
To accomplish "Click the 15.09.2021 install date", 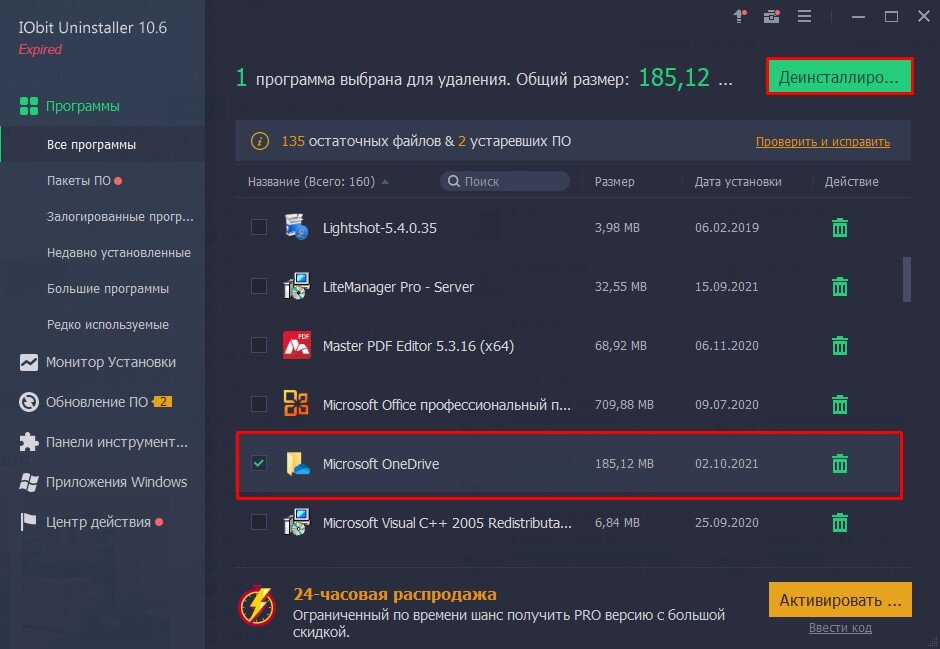I will pyautogui.click(x=727, y=286).
